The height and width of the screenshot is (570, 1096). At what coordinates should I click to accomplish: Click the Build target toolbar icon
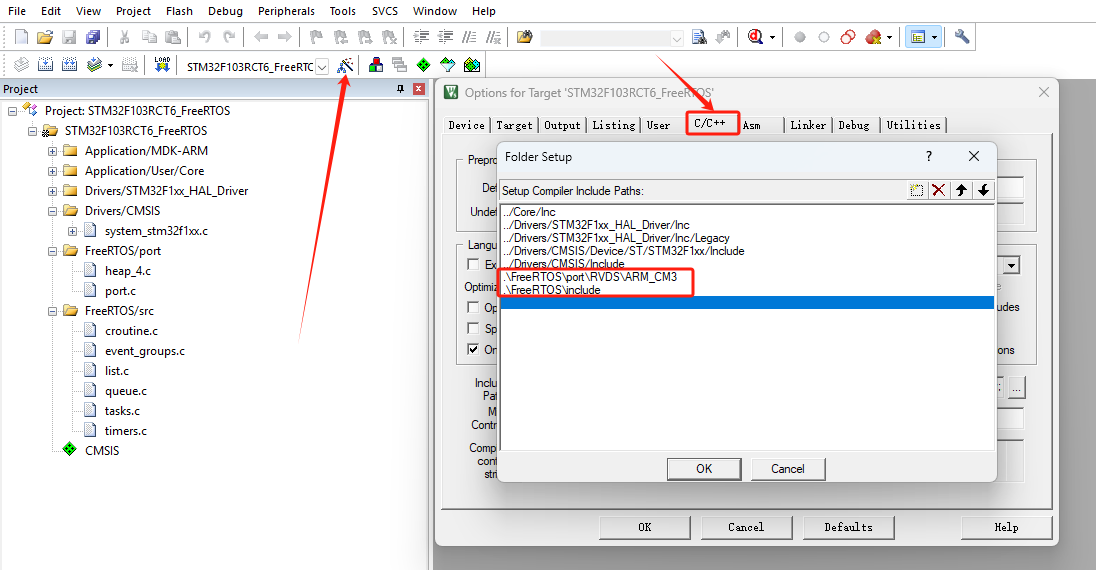pyautogui.click(x=45, y=65)
